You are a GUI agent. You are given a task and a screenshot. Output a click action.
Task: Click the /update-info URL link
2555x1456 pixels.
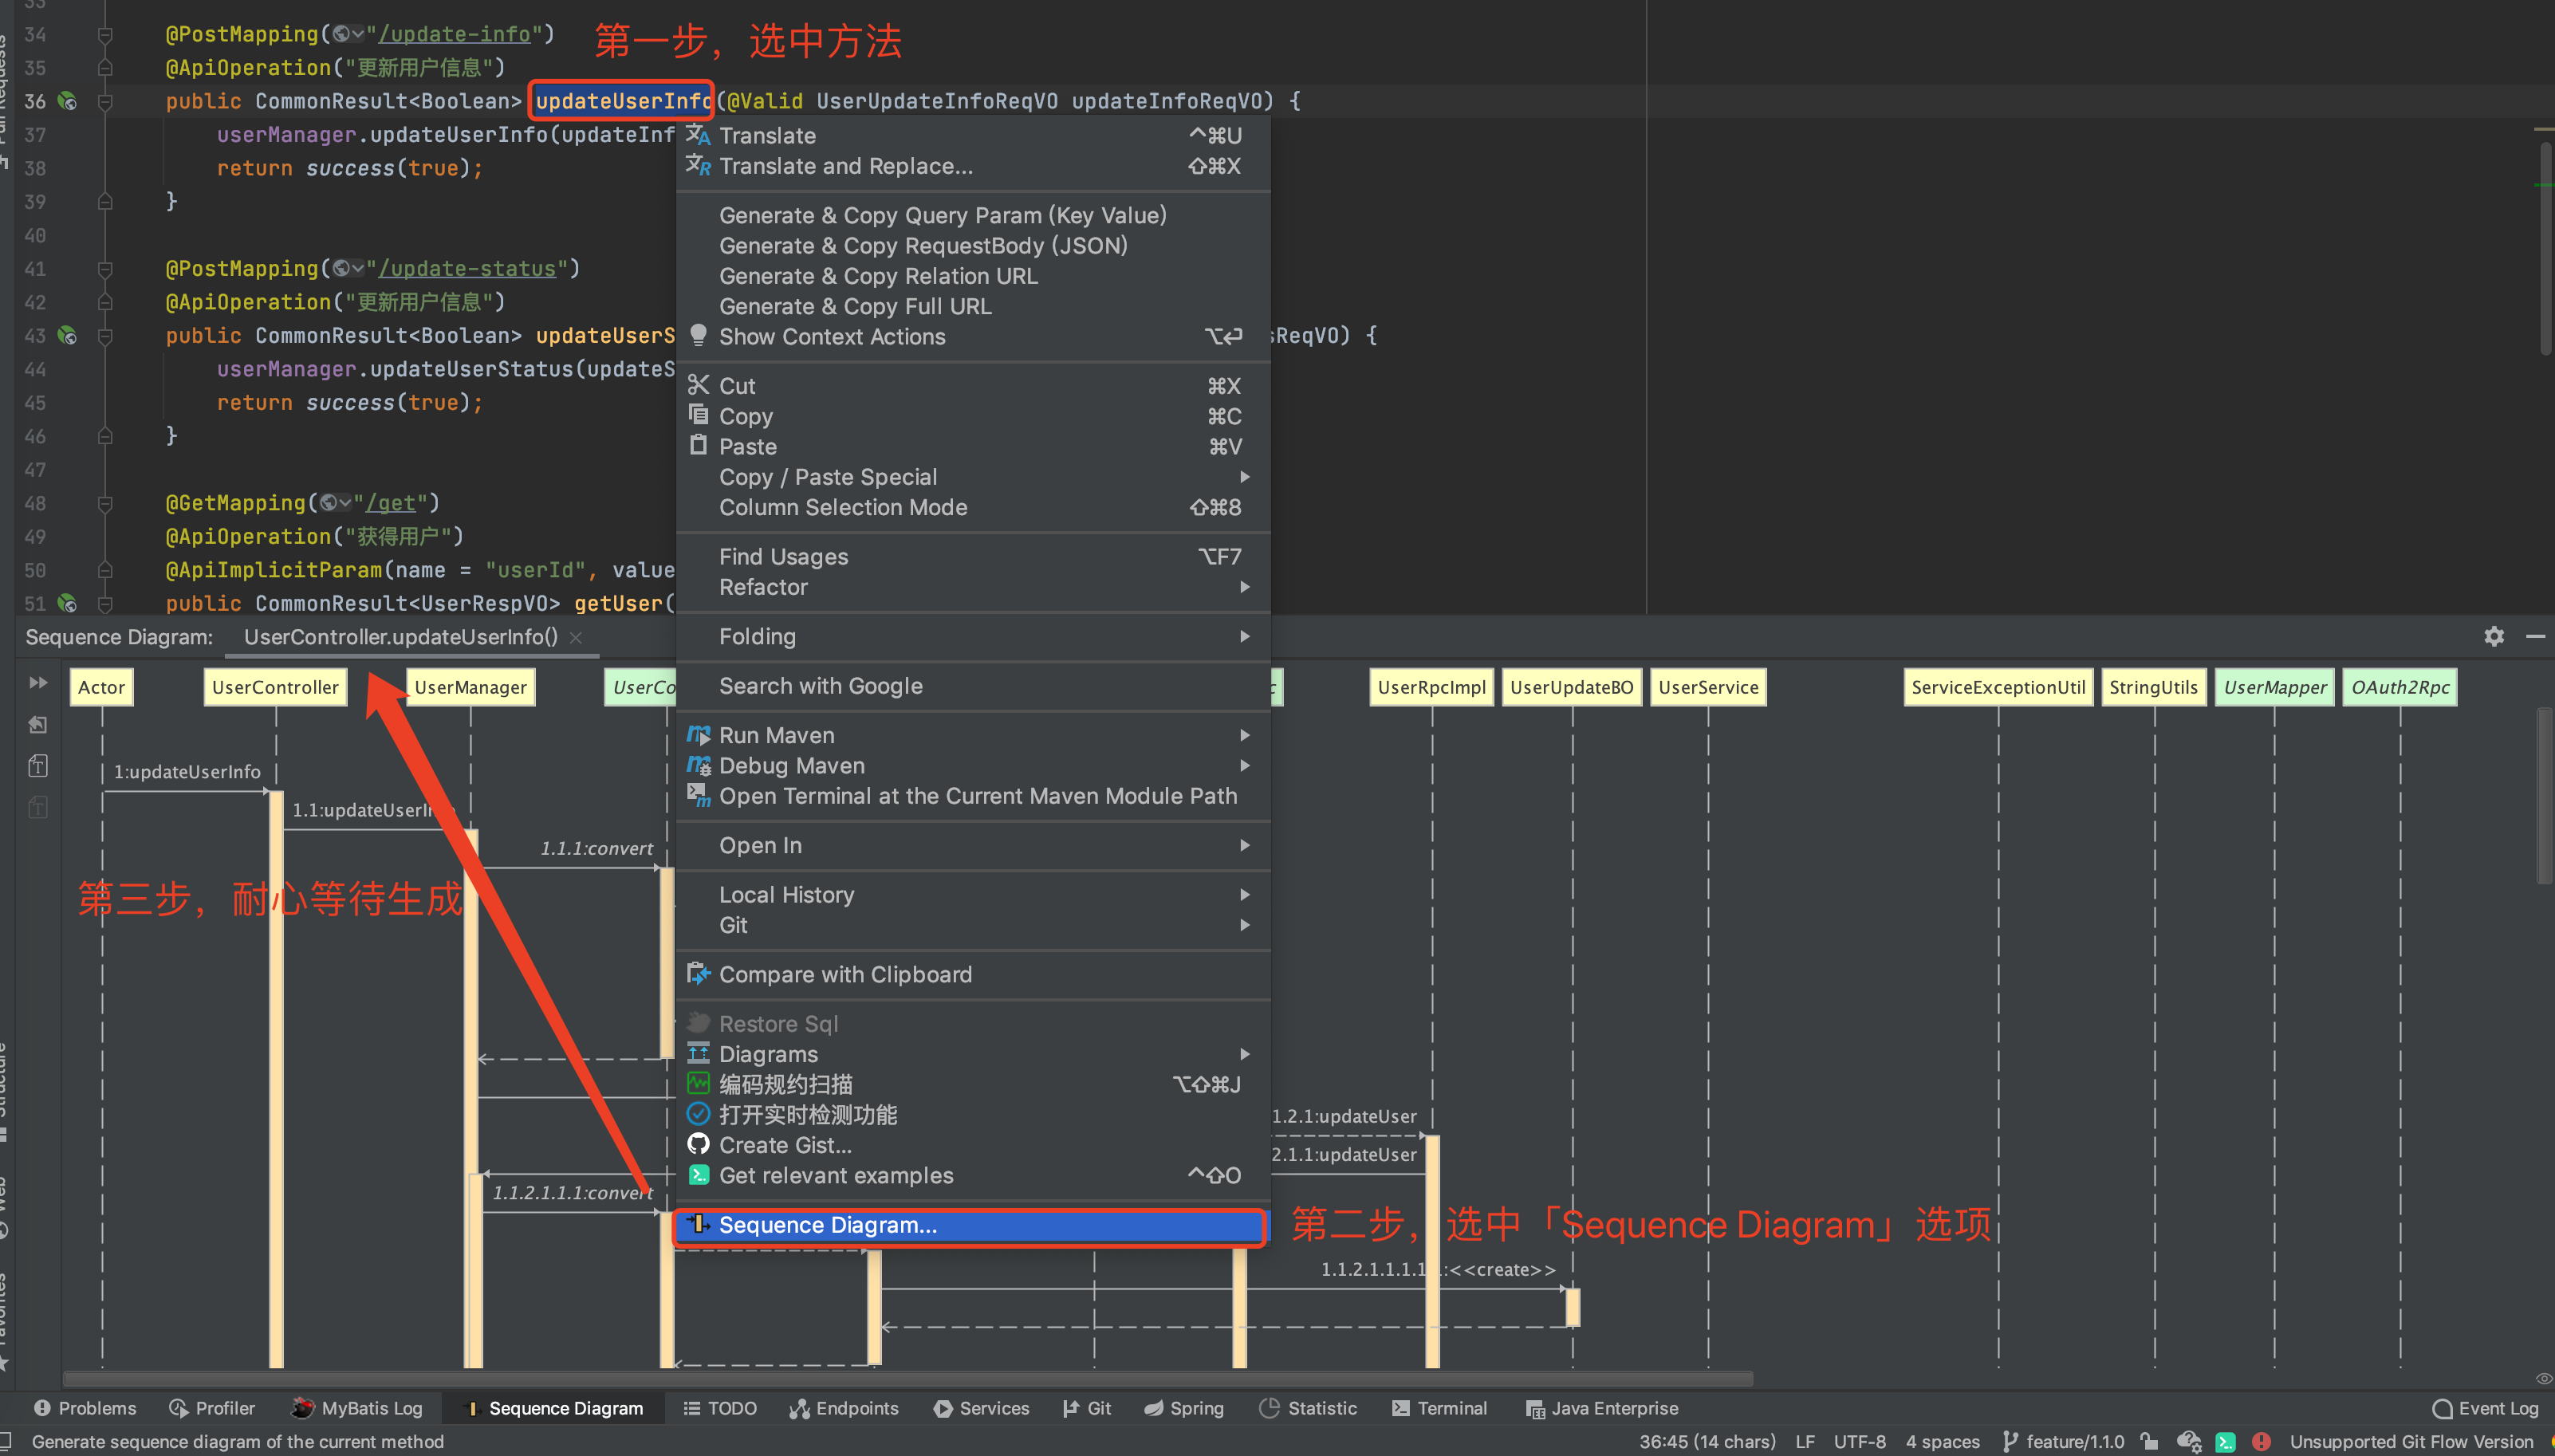click(x=454, y=34)
